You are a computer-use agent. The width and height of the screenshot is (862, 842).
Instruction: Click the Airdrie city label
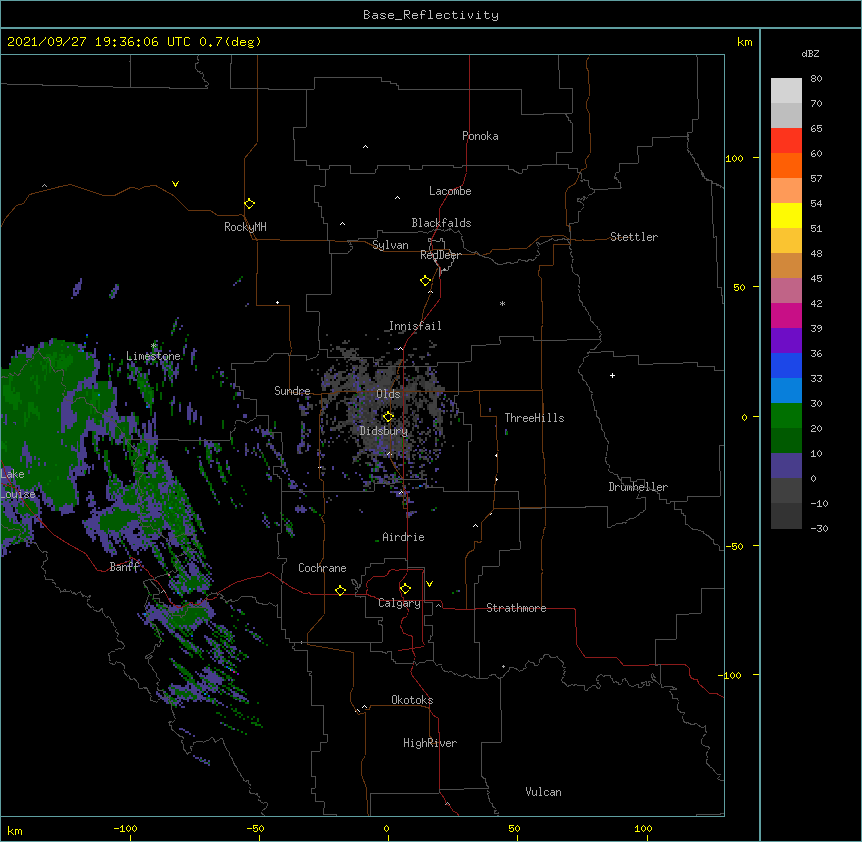404,537
